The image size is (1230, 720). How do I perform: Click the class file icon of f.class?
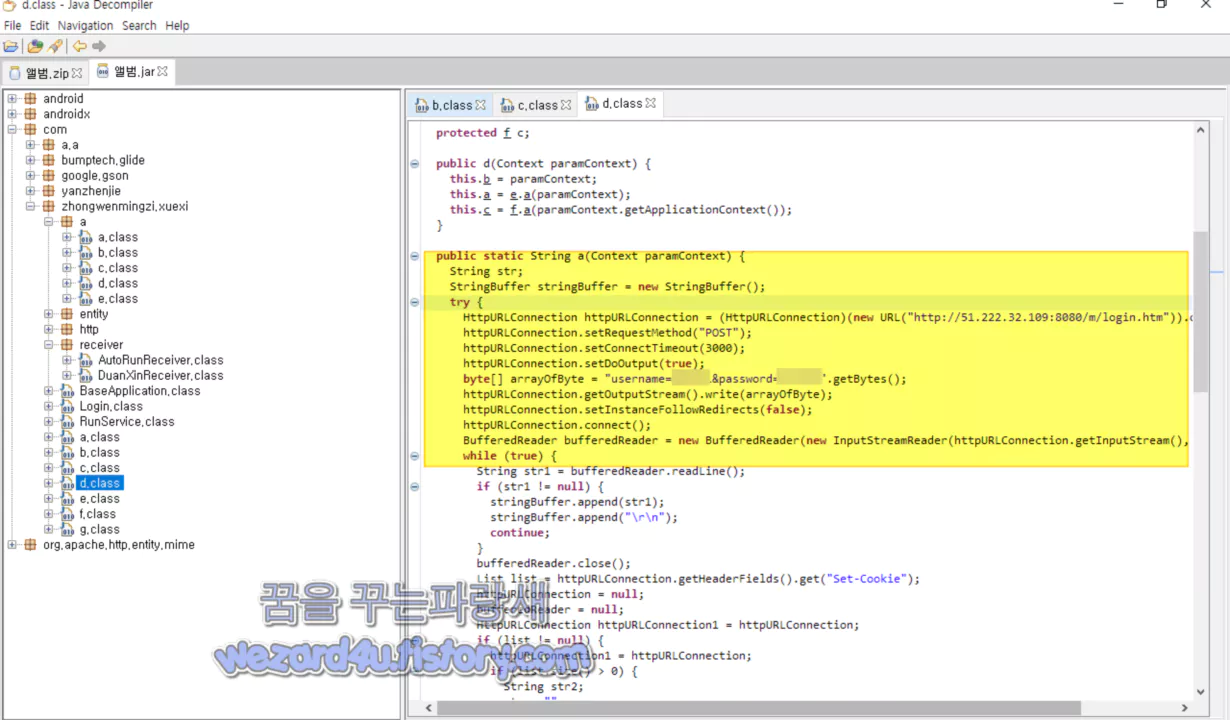67,514
